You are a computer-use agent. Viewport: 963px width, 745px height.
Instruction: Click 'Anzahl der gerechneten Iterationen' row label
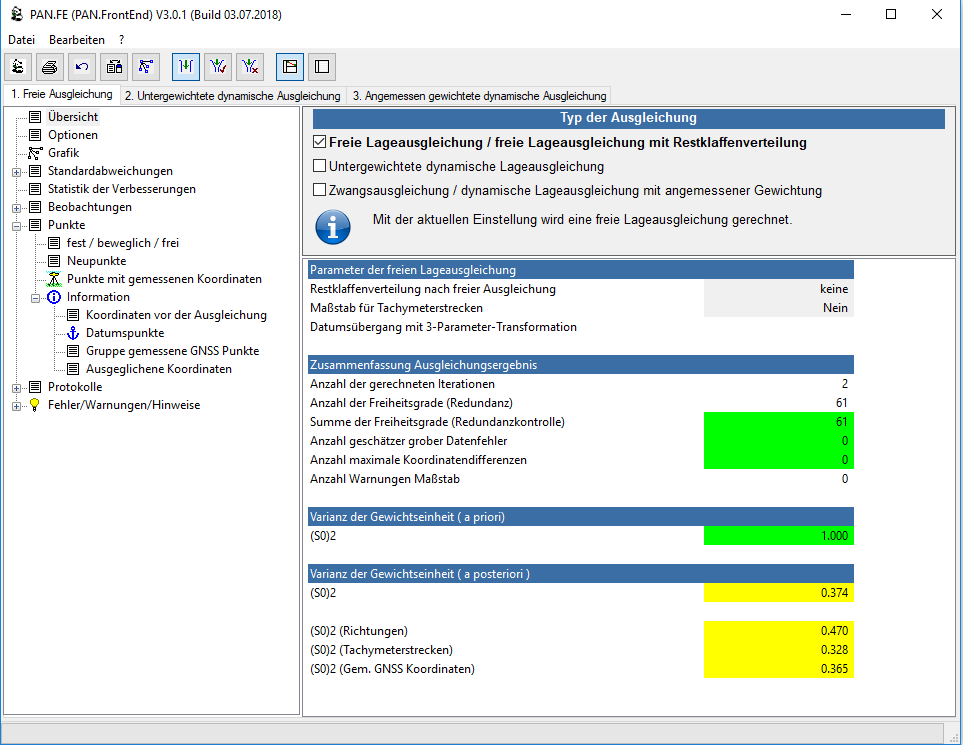tap(402, 384)
